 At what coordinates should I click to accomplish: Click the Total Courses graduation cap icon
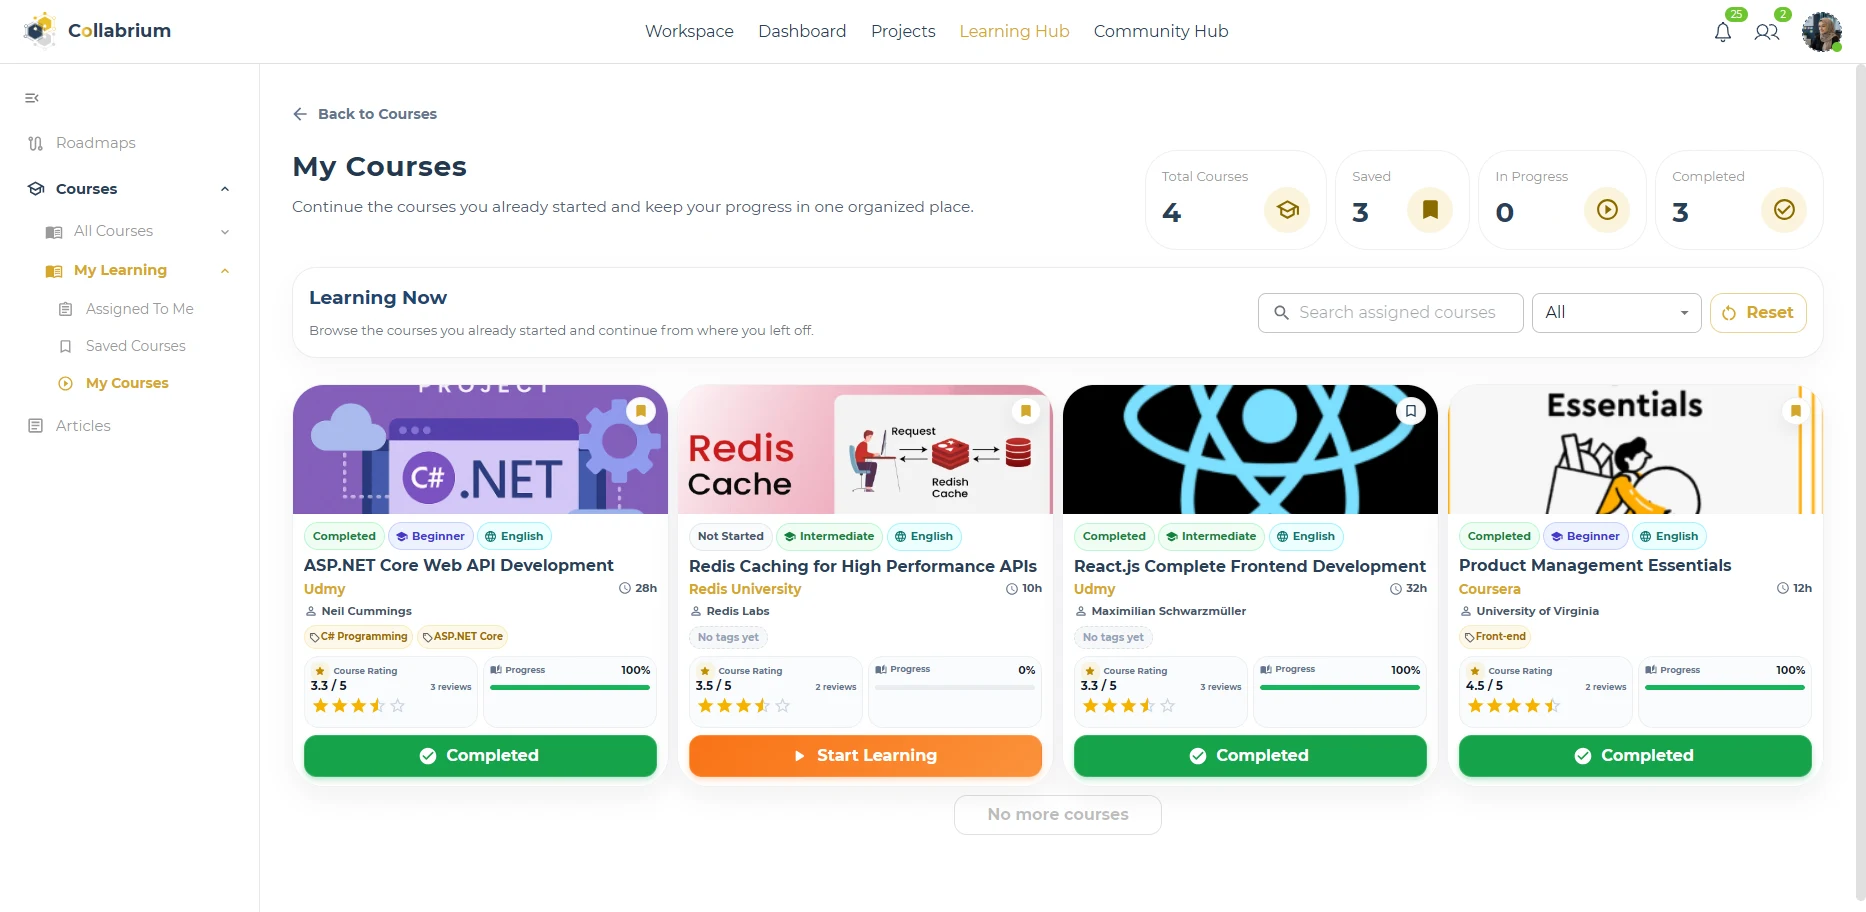pos(1287,210)
